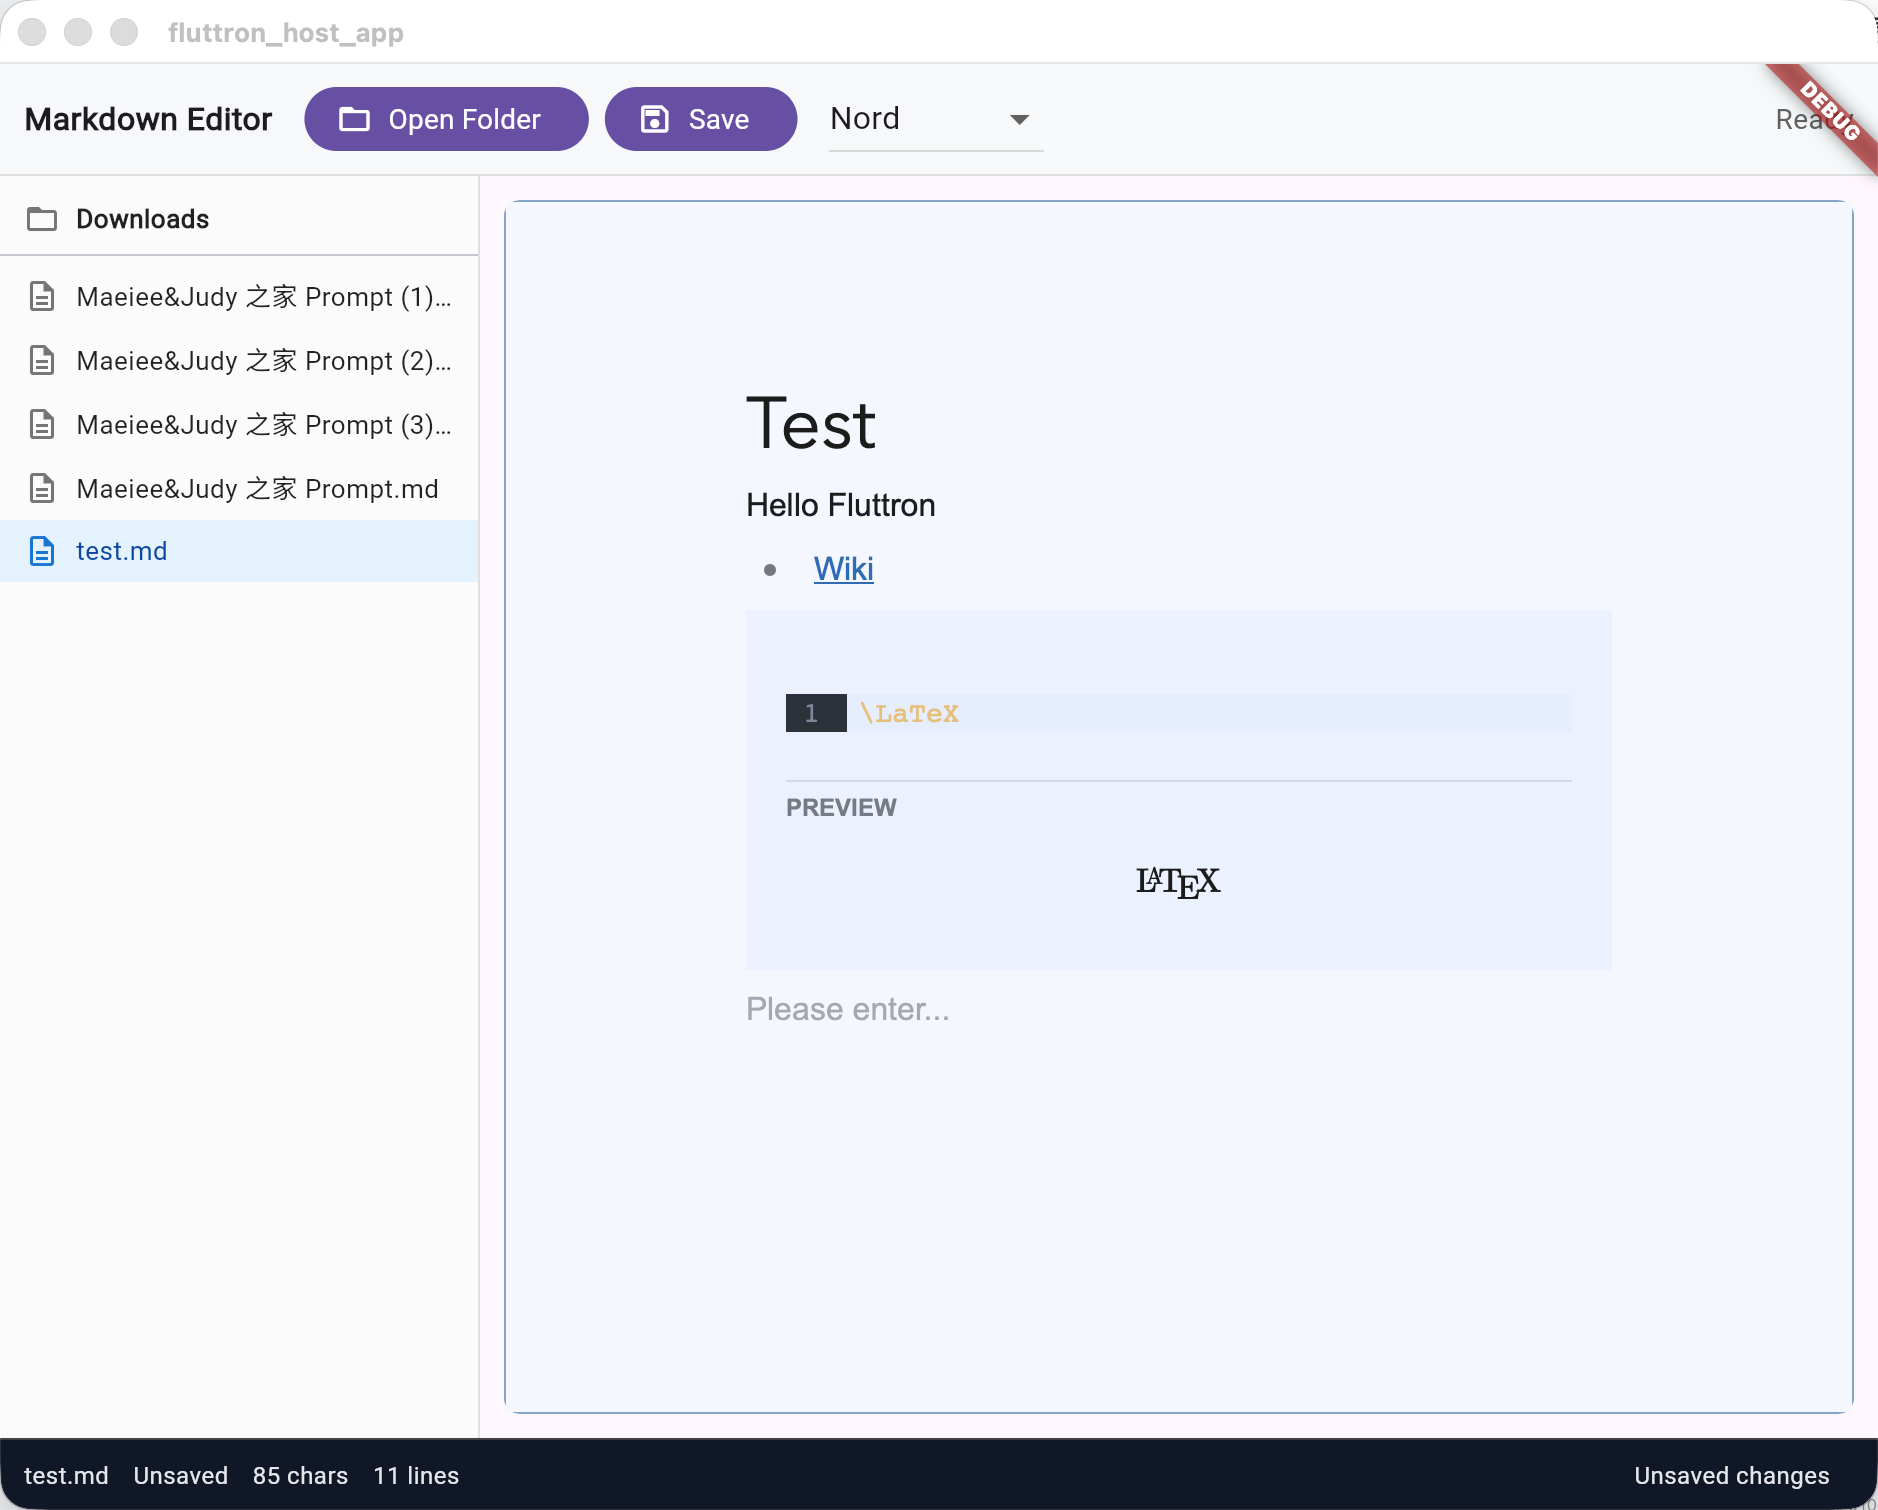Open the Nord theme dropdown
Viewport: 1878px width, 1510px height.
click(934, 119)
